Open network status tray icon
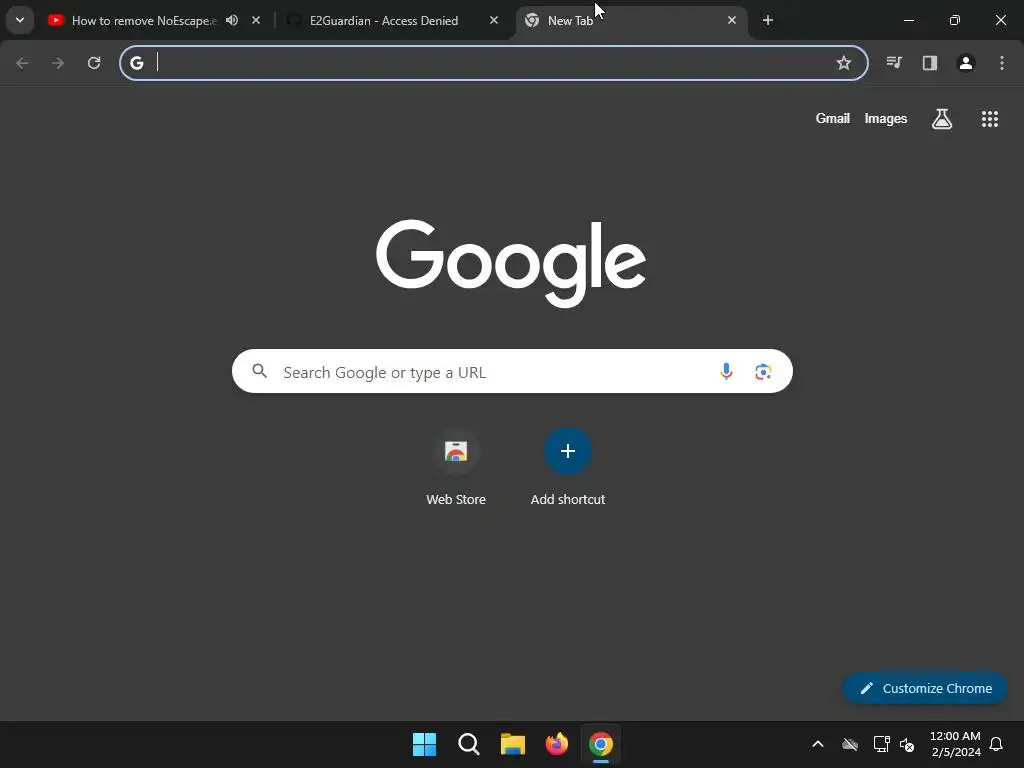 click(882, 744)
